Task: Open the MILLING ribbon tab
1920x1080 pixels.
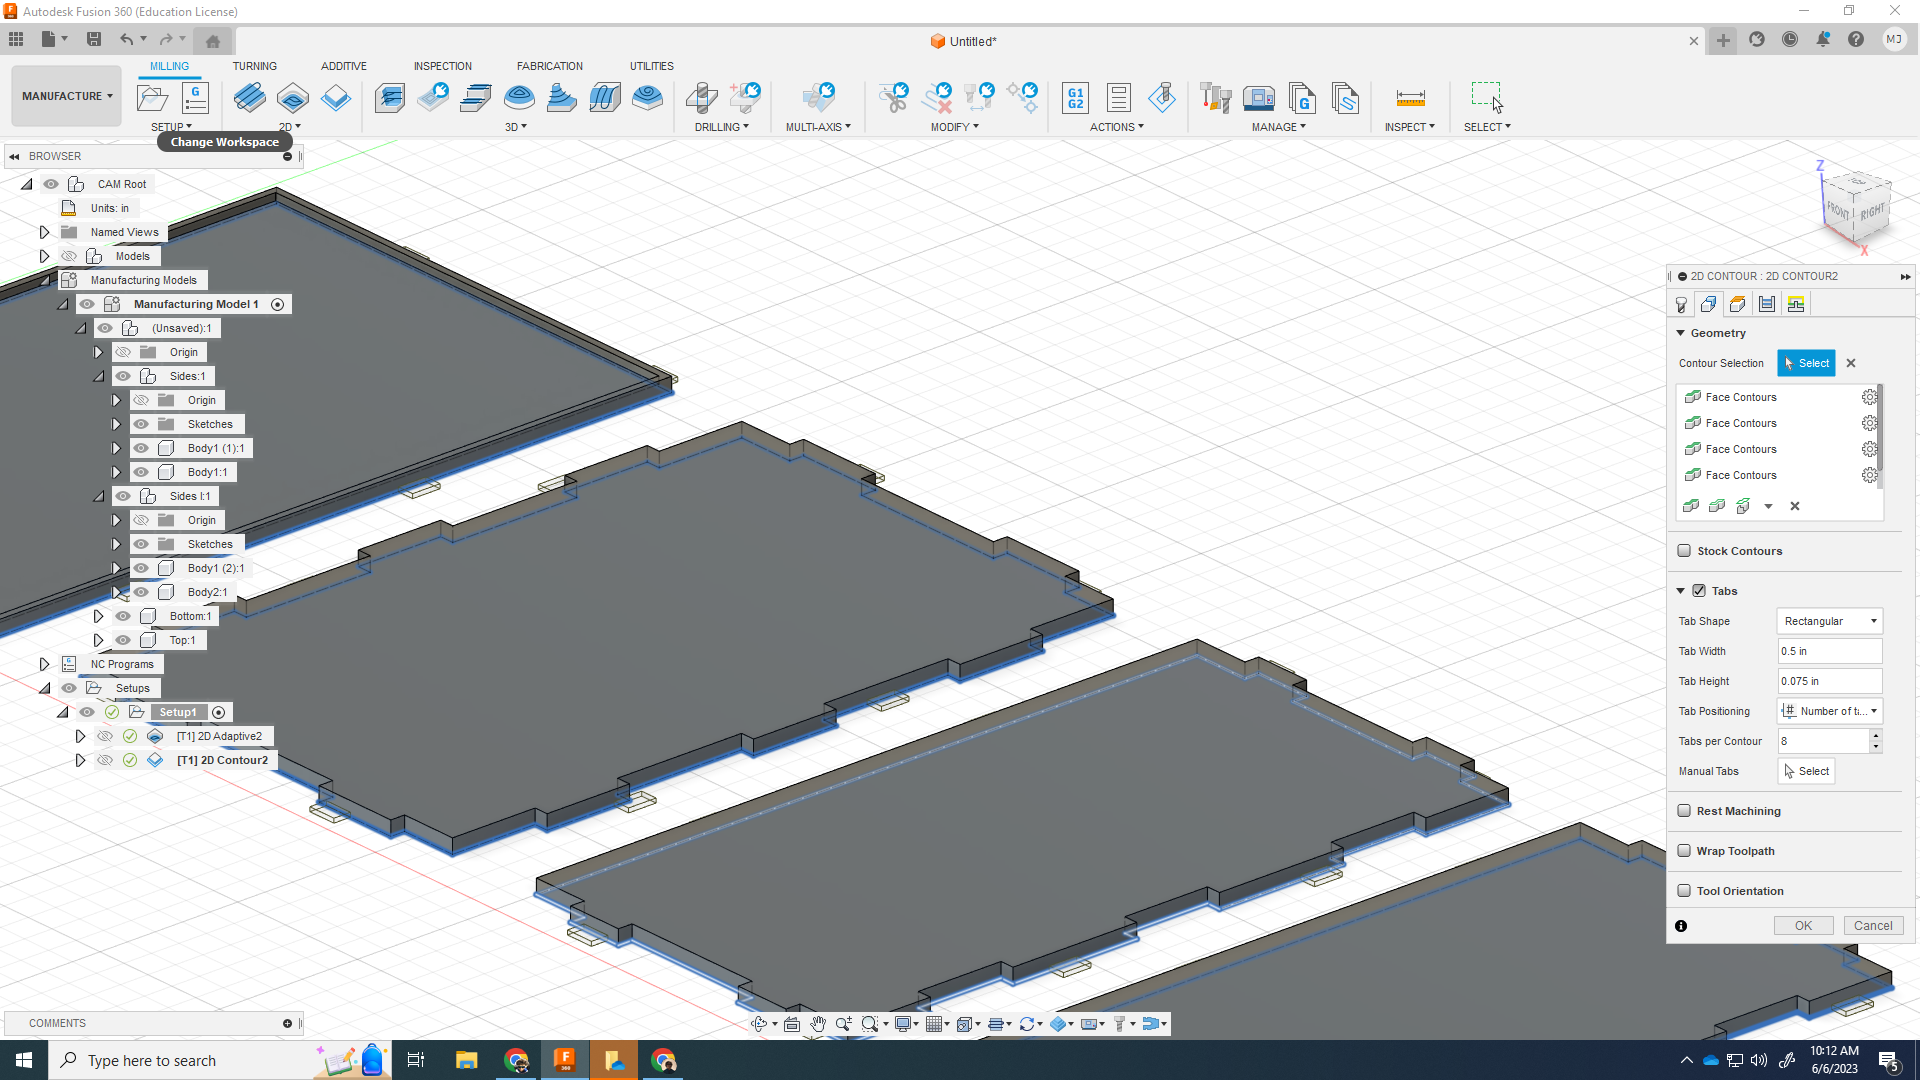Action: 167,66
